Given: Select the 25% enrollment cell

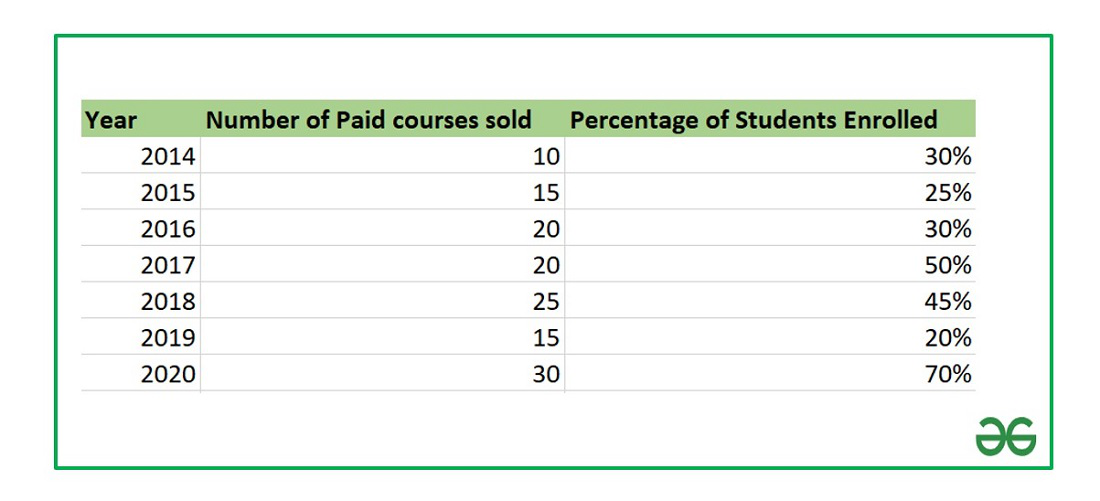Looking at the screenshot, I should tap(948, 192).
